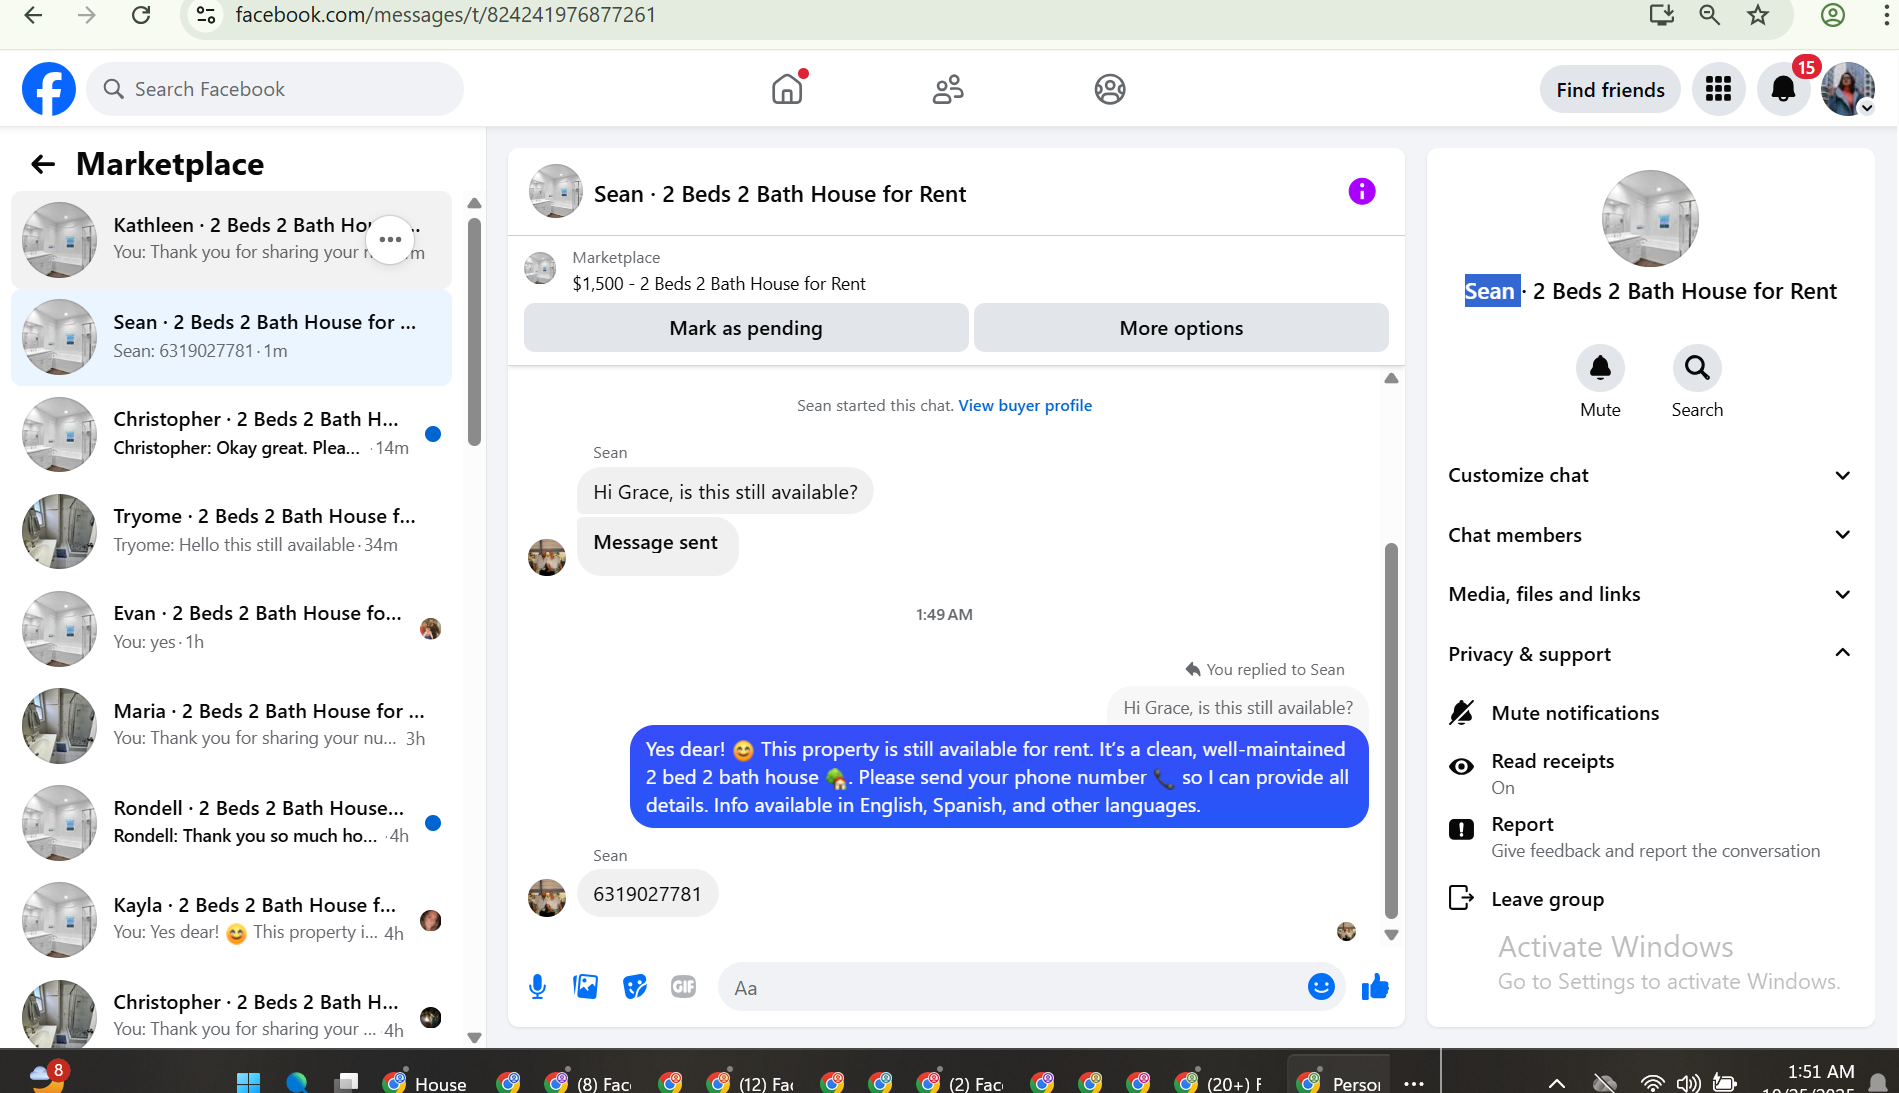Open the Groups icon in top navigation

1110,89
